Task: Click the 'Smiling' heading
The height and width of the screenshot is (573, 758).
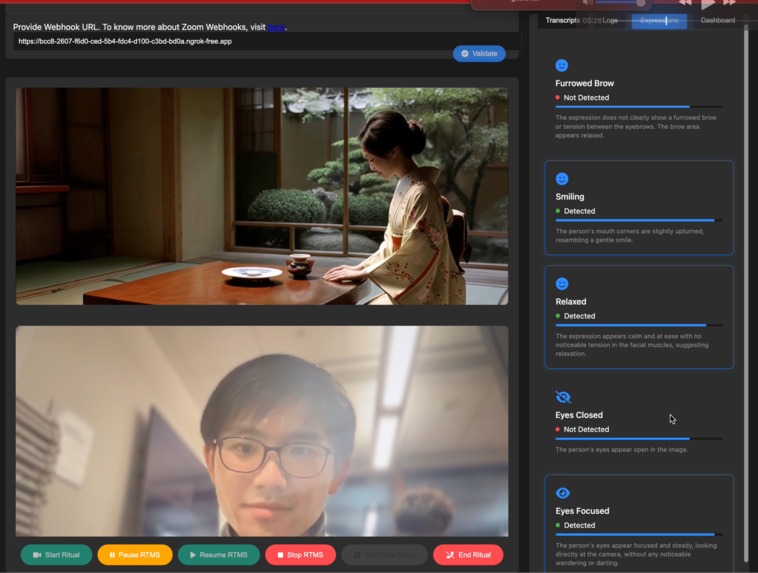Action: (x=569, y=197)
